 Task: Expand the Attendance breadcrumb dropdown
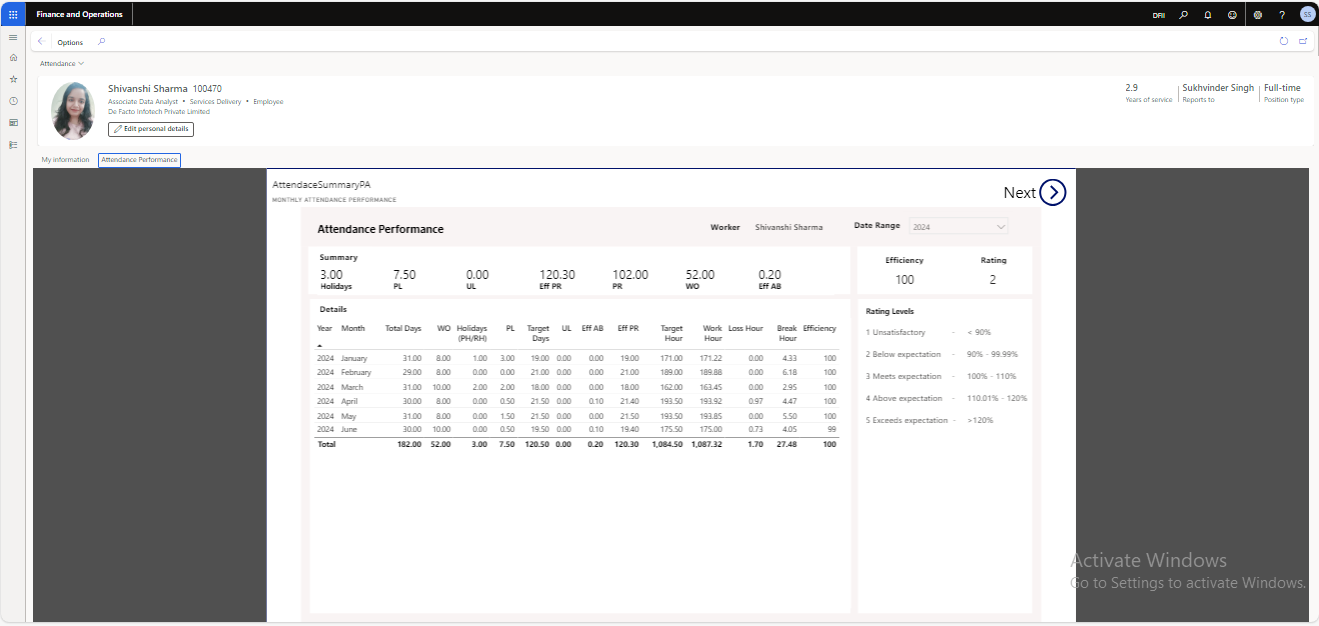pyautogui.click(x=61, y=63)
